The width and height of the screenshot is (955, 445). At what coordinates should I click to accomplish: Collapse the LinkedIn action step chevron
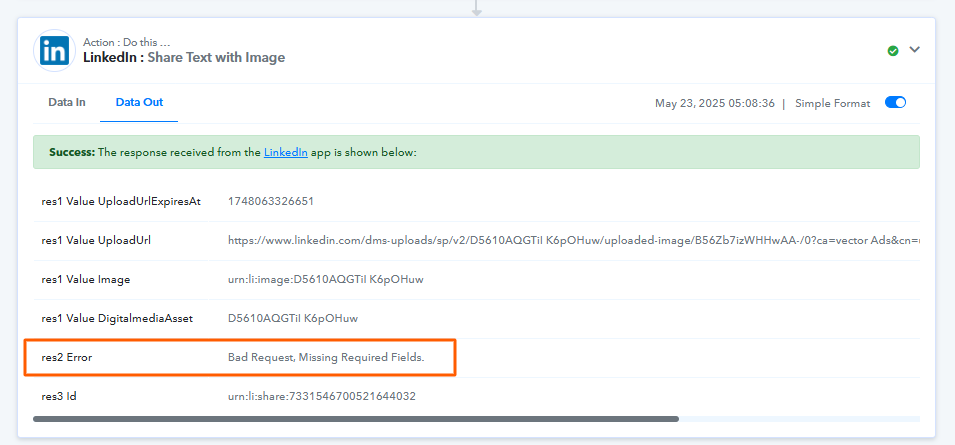[914, 50]
